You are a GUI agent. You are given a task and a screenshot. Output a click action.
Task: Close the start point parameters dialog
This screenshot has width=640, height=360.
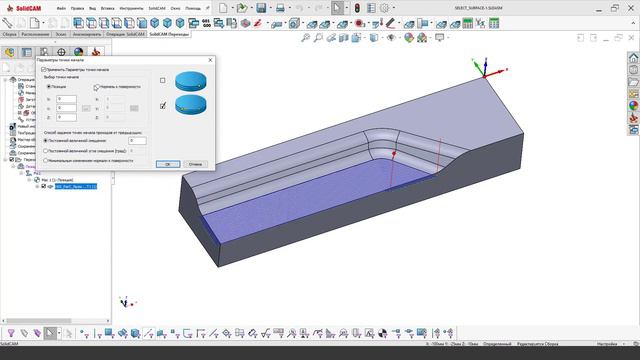click(x=210, y=60)
